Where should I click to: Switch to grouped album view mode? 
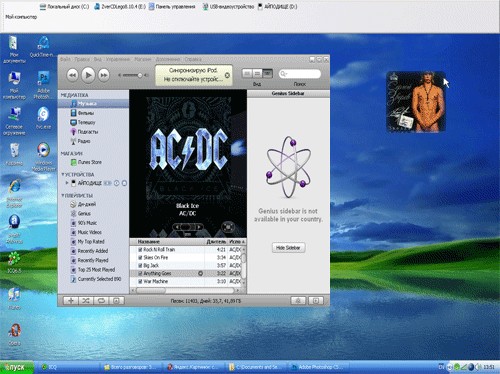[x=257, y=73]
